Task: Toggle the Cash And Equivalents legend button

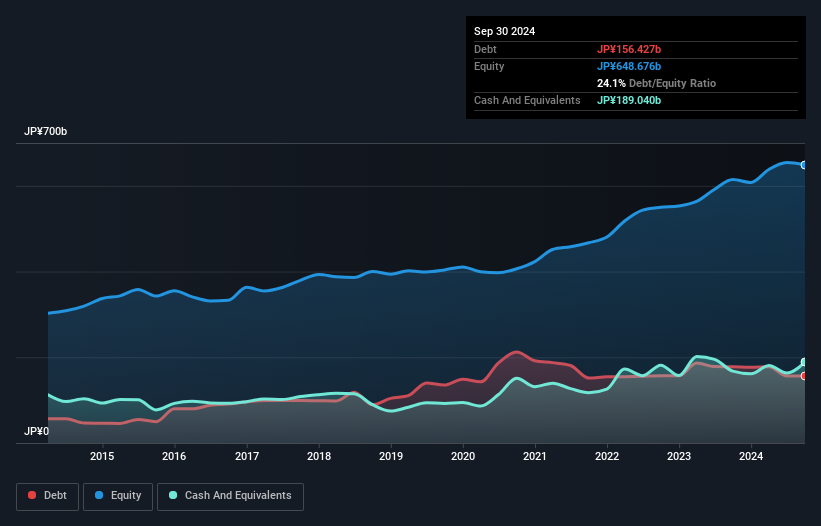Action: [230, 496]
